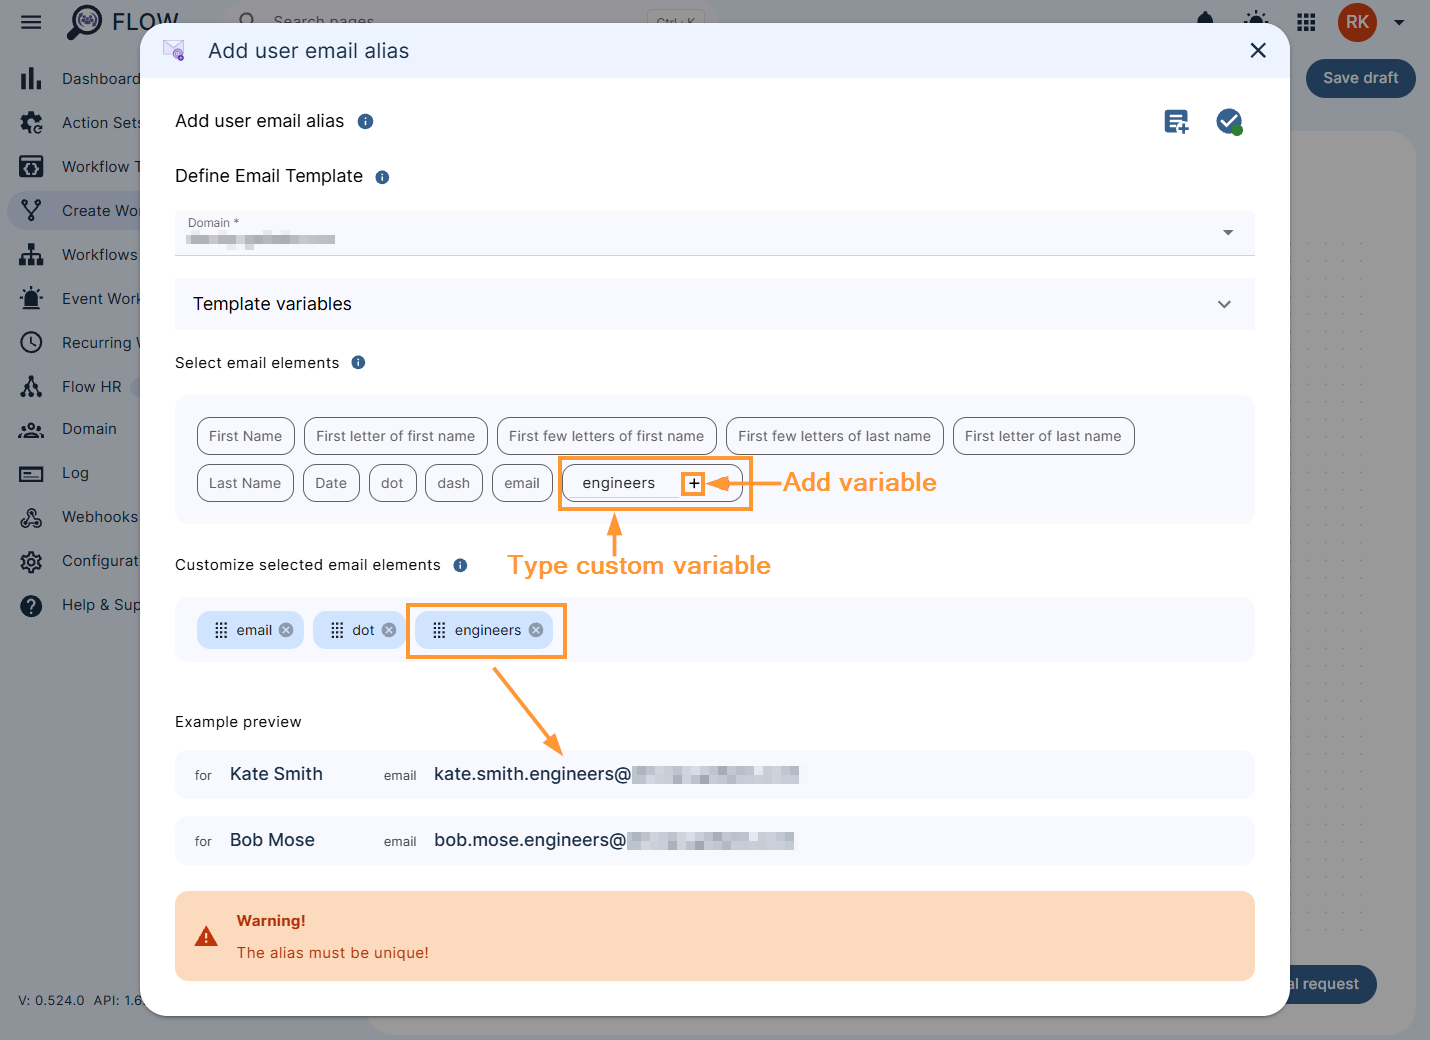Screen dimensions: 1430x1040
Task: Click the Domain people icon
Action: (x=31, y=429)
